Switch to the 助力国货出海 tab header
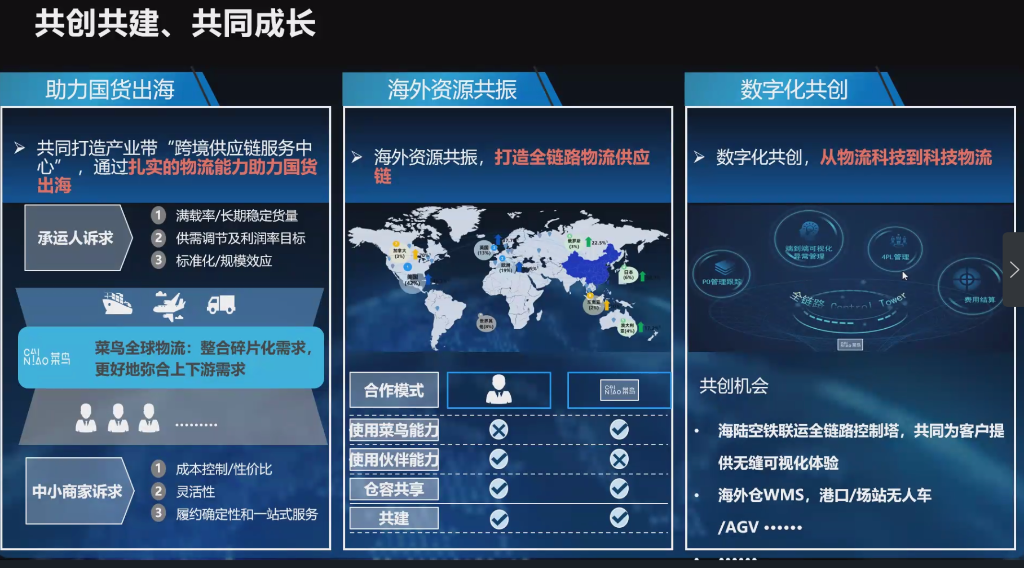 [x=110, y=89]
